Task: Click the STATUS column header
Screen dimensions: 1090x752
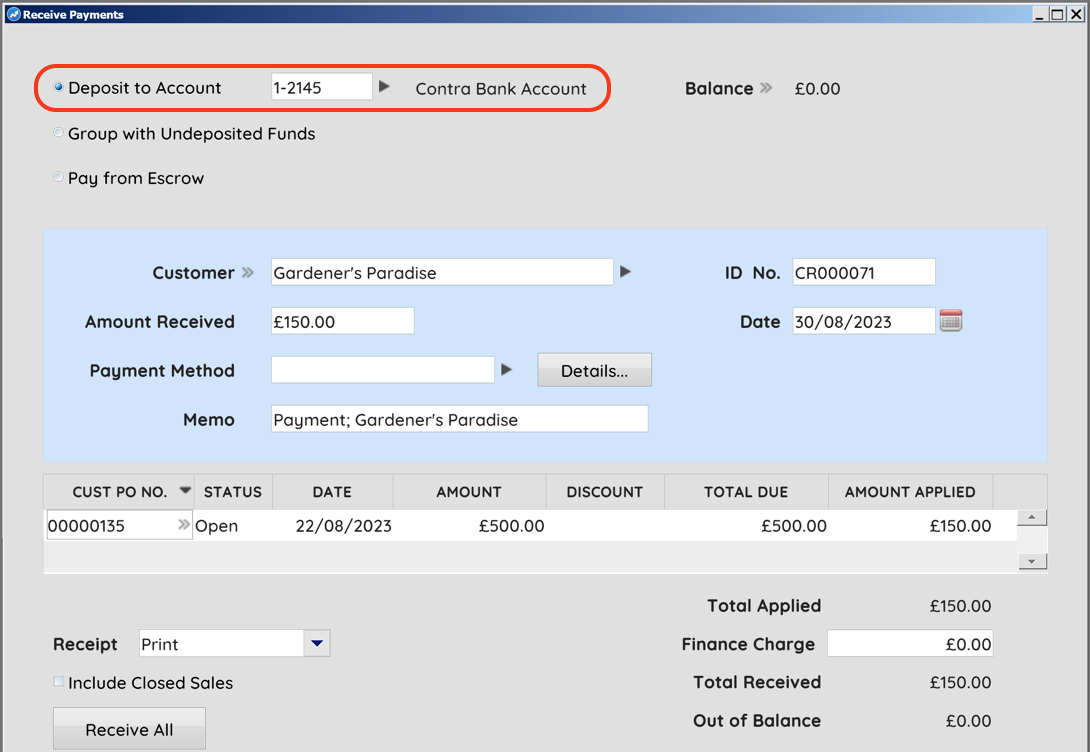Action: coord(233,492)
